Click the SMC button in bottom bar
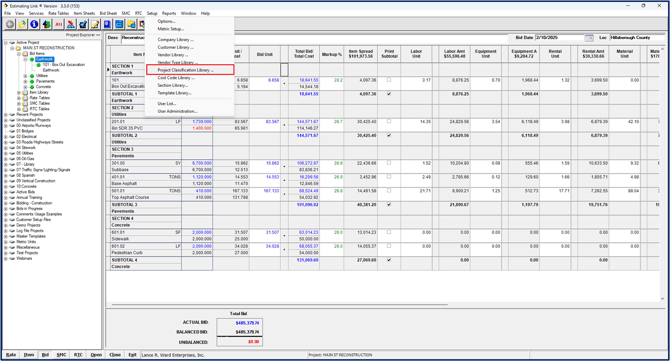 (x=62, y=355)
